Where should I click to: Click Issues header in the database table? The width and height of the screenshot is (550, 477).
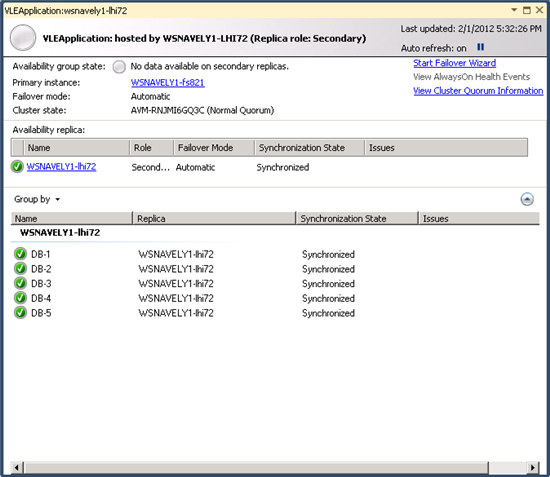coord(479,219)
